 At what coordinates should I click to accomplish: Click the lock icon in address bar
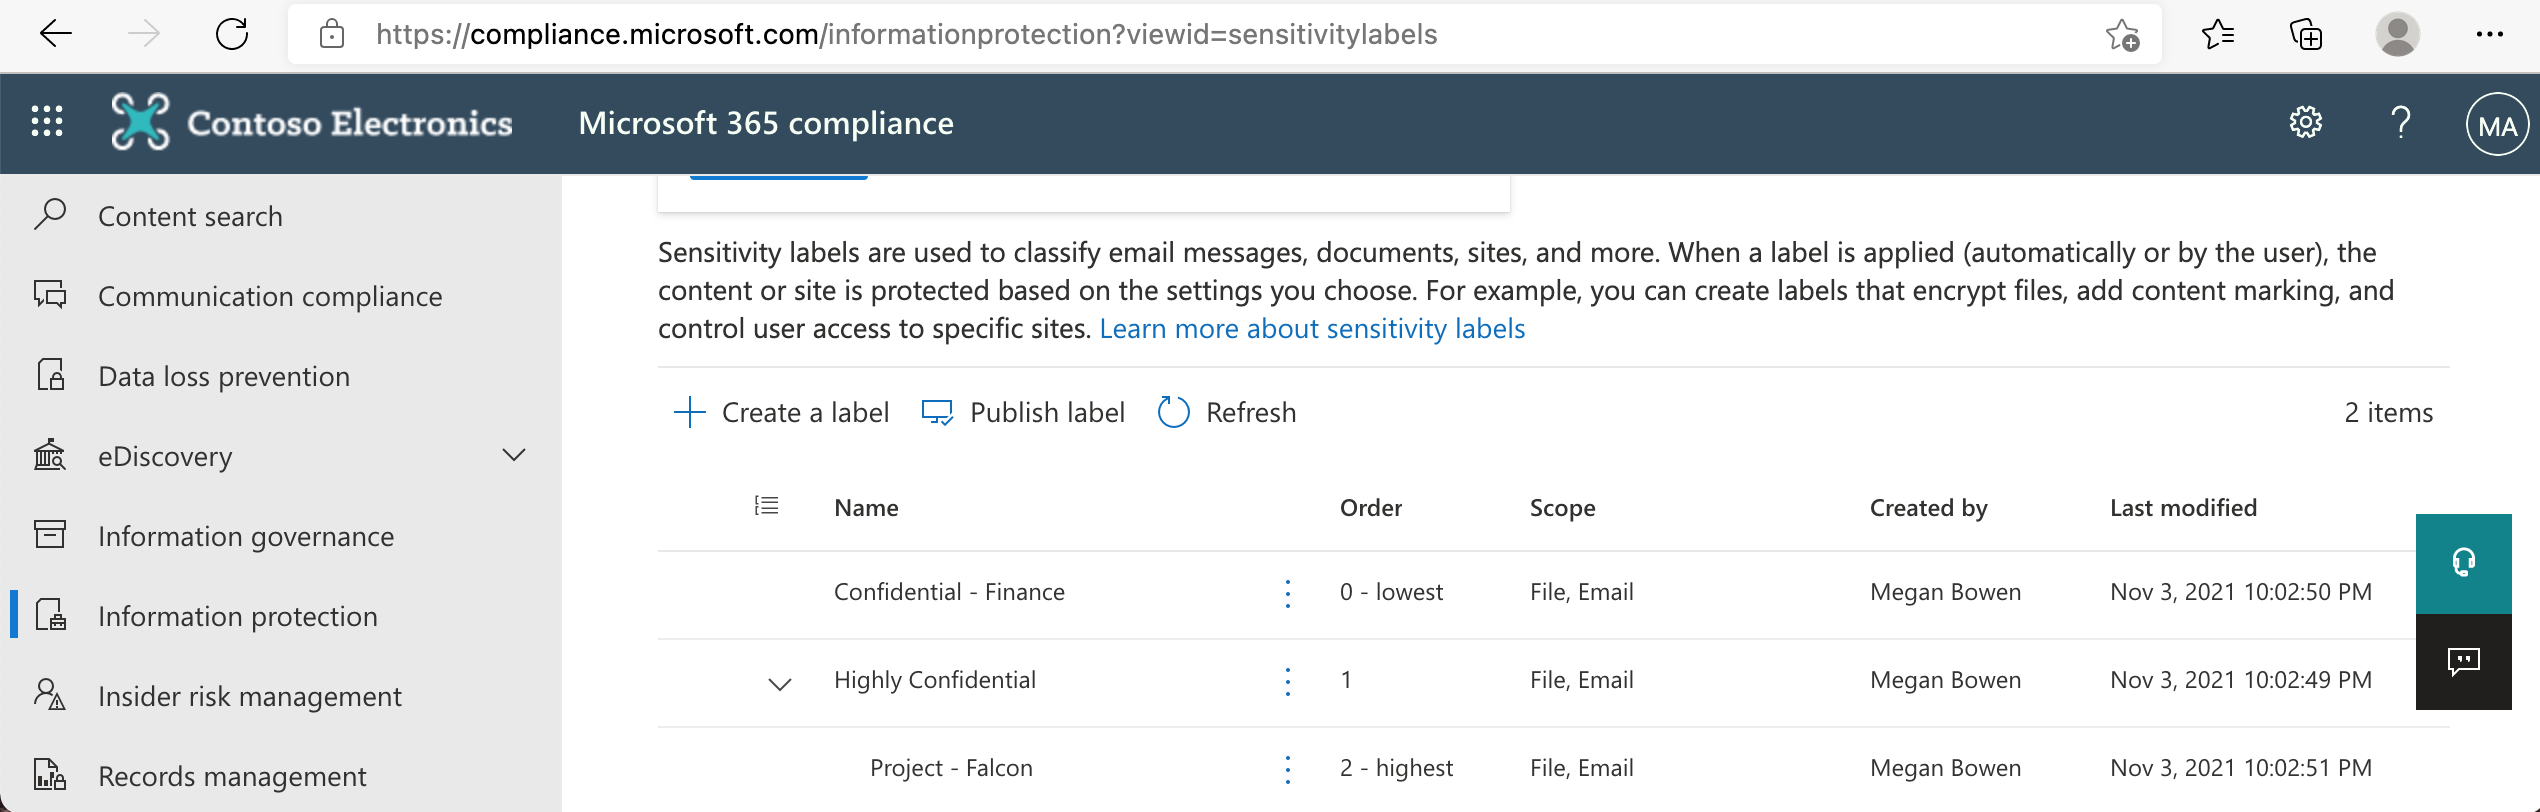(332, 35)
